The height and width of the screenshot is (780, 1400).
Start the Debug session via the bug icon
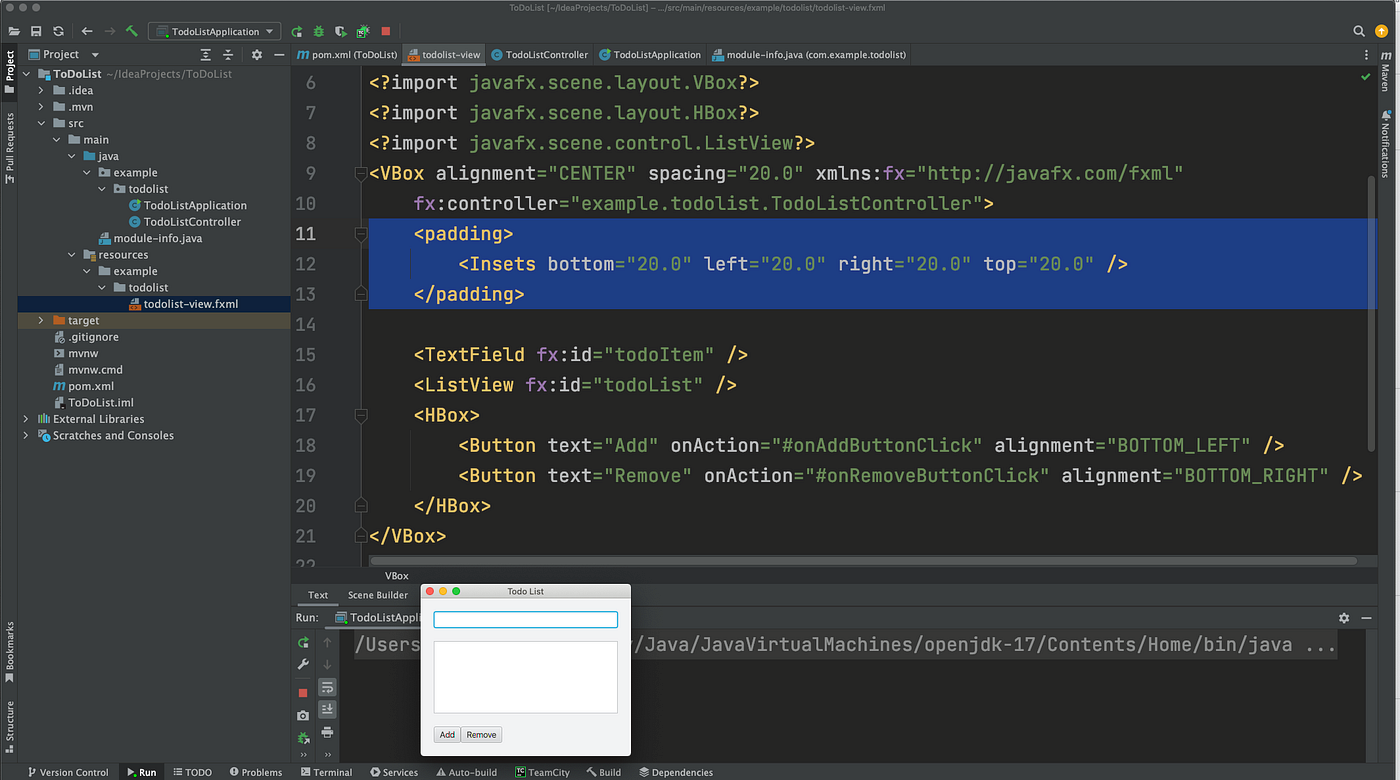click(x=321, y=31)
